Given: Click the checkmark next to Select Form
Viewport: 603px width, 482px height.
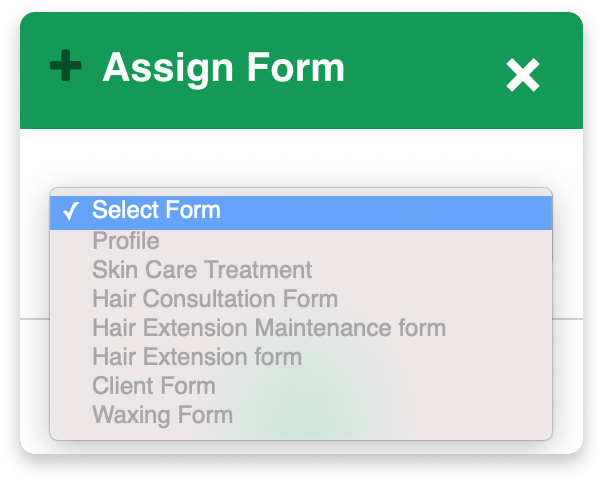Looking at the screenshot, I should pyautogui.click(x=71, y=212).
